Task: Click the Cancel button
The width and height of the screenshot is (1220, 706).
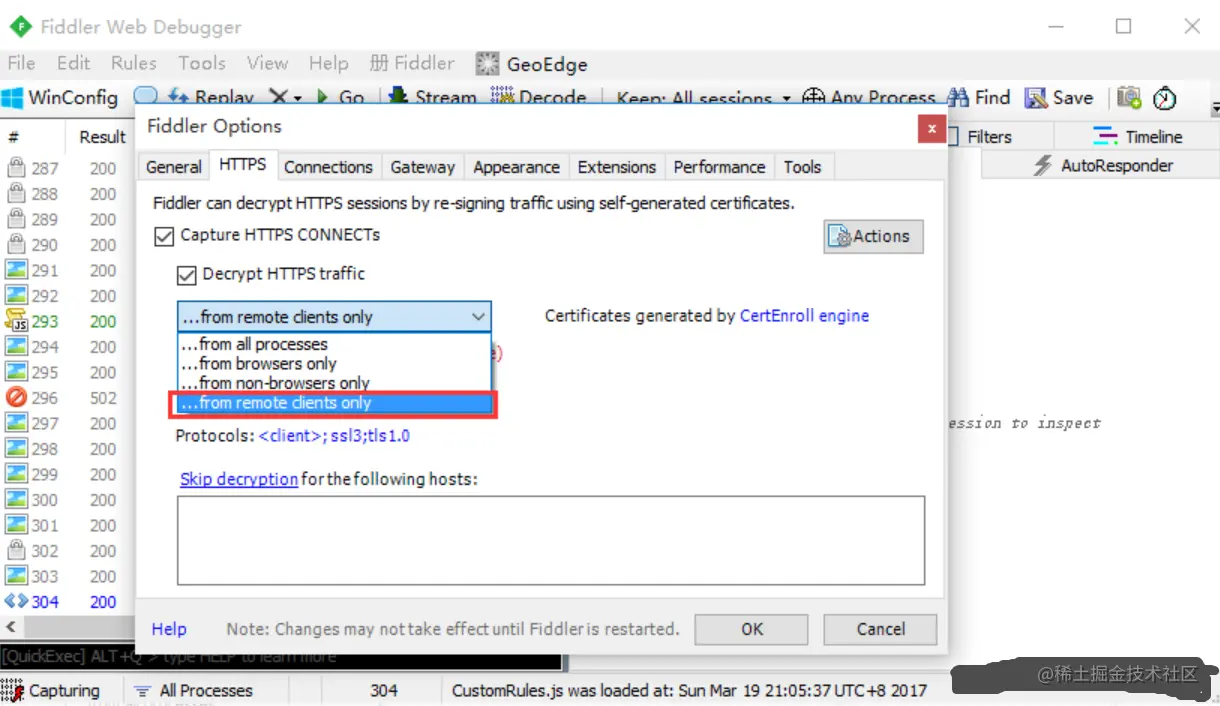Action: [880, 629]
